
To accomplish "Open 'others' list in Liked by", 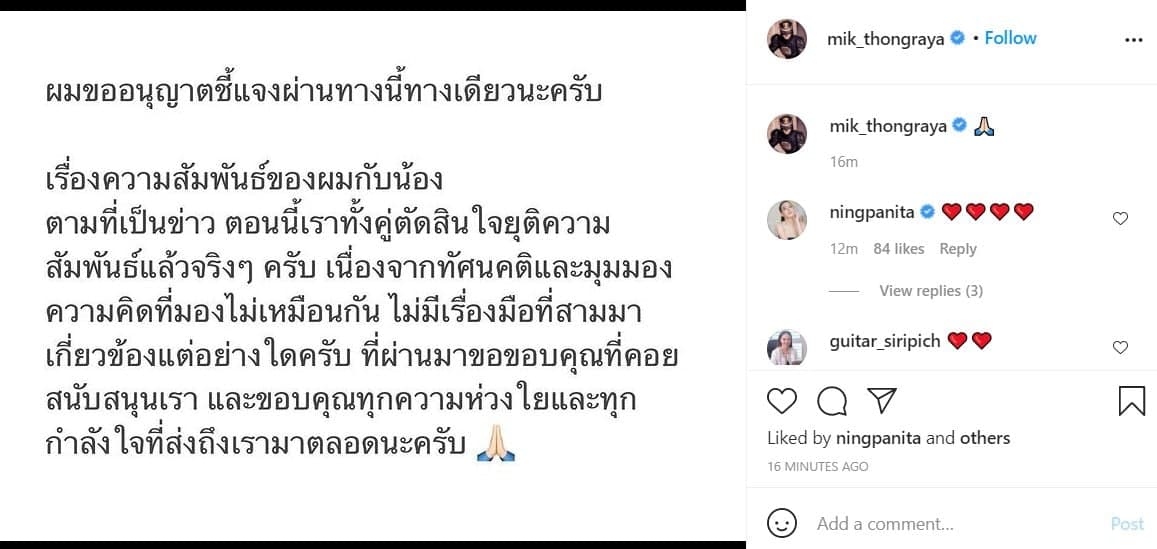I will pyautogui.click(x=984, y=438).
